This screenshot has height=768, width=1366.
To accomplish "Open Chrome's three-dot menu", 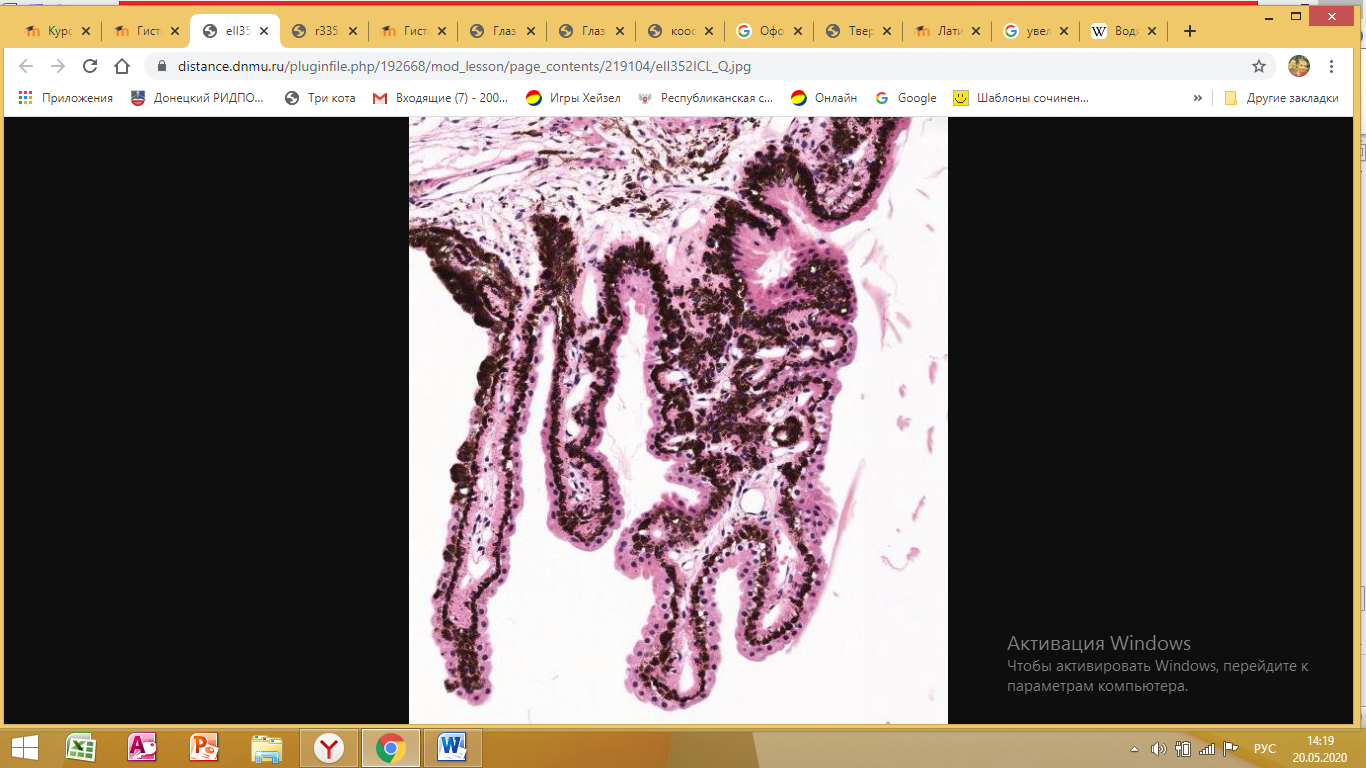I will 1332,66.
